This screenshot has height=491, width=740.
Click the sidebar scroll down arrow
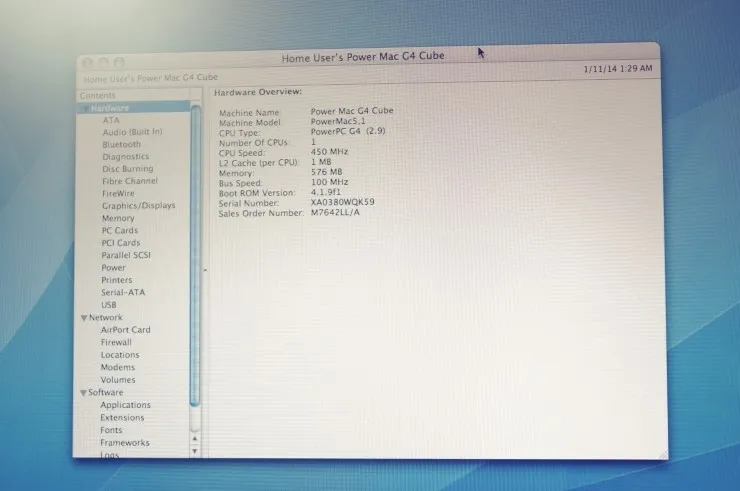(x=194, y=451)
